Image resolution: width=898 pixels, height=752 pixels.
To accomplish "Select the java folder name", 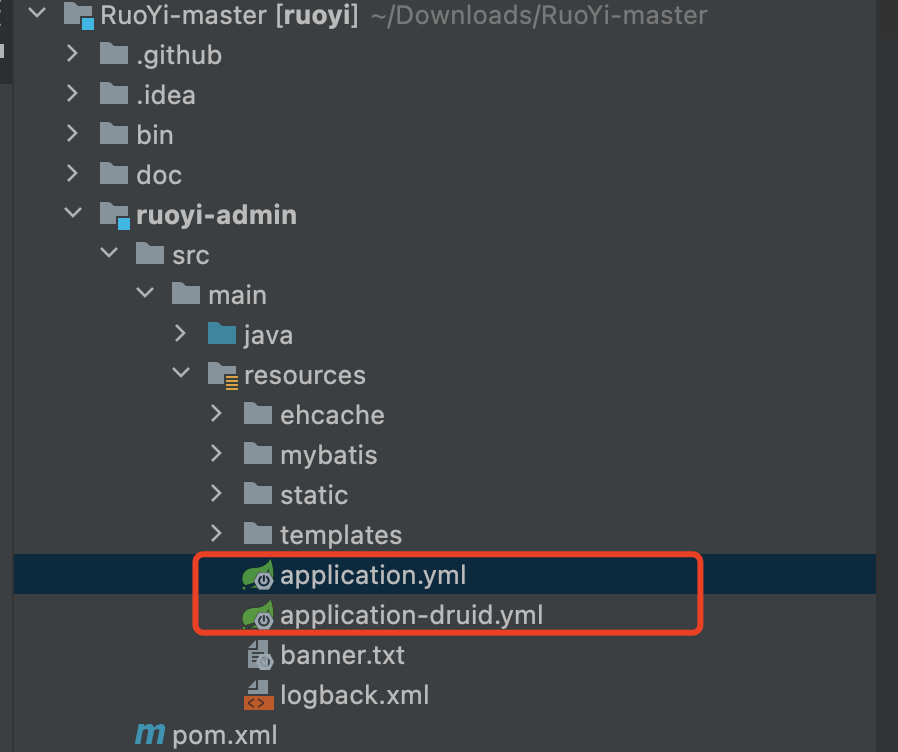I will pyautogui.click(x=269, y=336).
